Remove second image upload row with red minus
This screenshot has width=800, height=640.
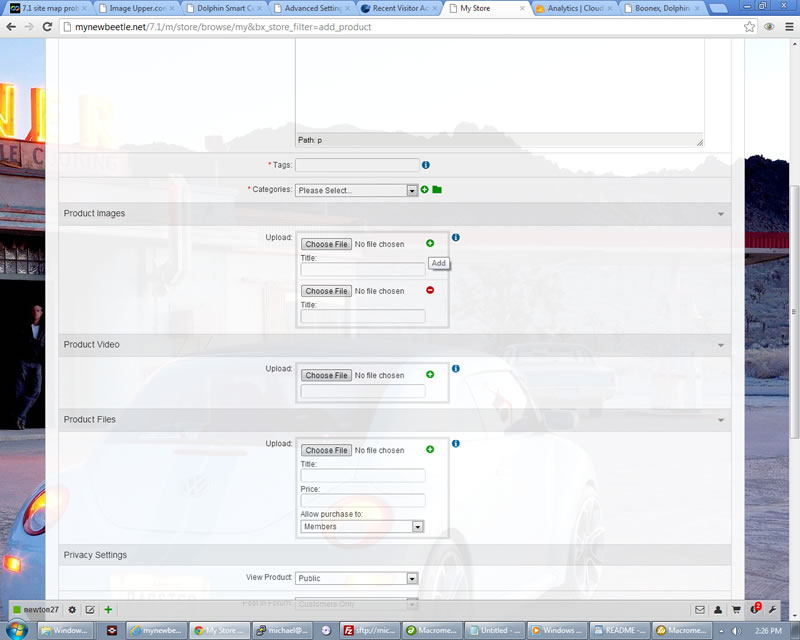click(430, 290)
